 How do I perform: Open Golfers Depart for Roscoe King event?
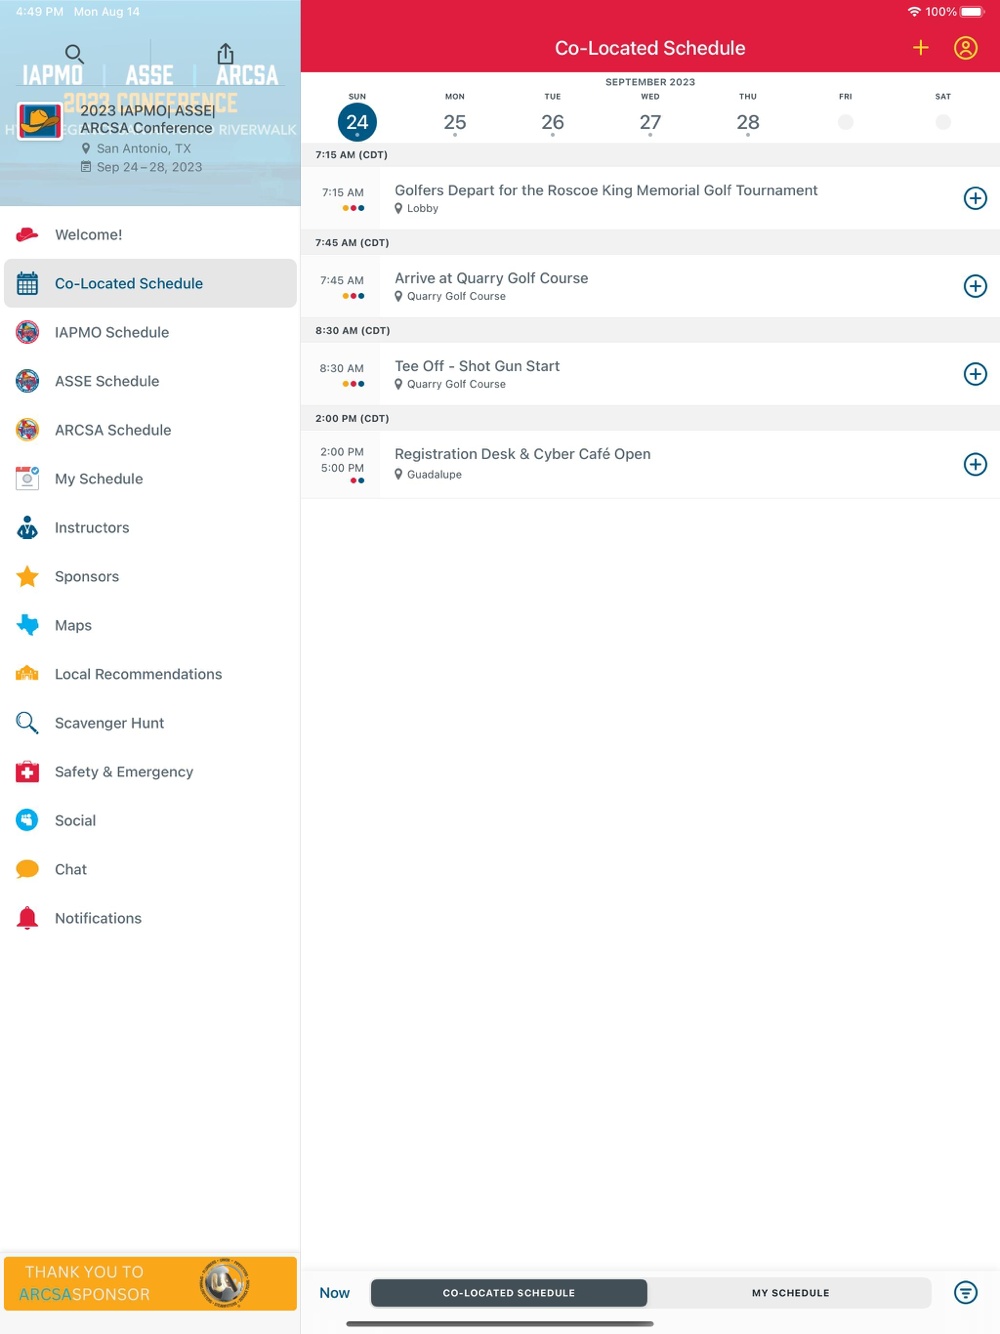click(x=650, y=198)
